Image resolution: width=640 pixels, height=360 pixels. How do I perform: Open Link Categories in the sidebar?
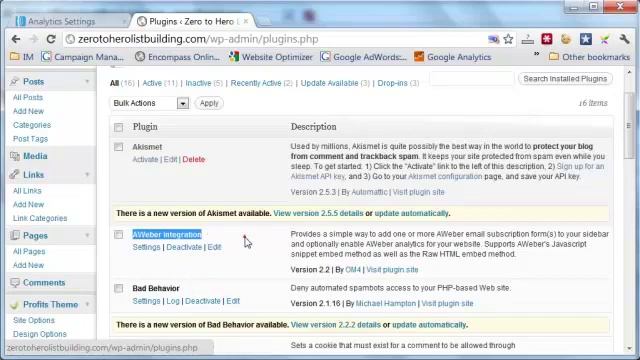click(x=40, y=218)
